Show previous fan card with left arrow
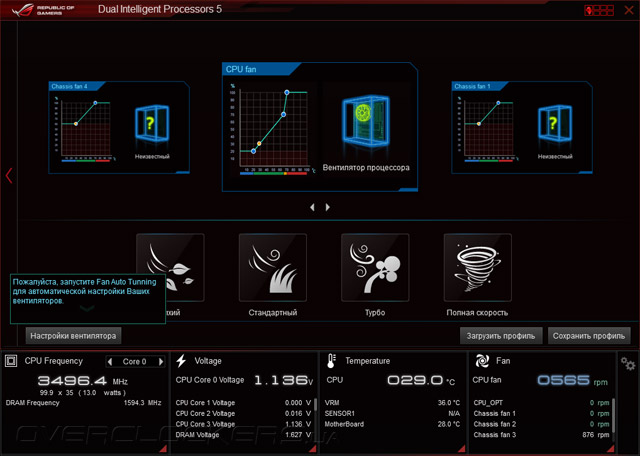This screenshot has height=456, width=640. tap(312, 207)
